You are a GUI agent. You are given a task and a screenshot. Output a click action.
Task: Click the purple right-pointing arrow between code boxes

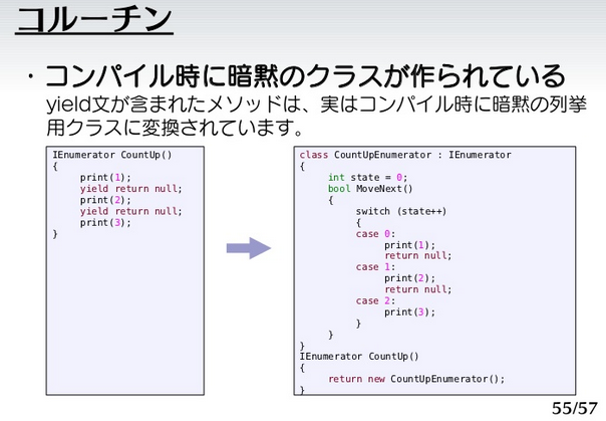click(248, 248)
